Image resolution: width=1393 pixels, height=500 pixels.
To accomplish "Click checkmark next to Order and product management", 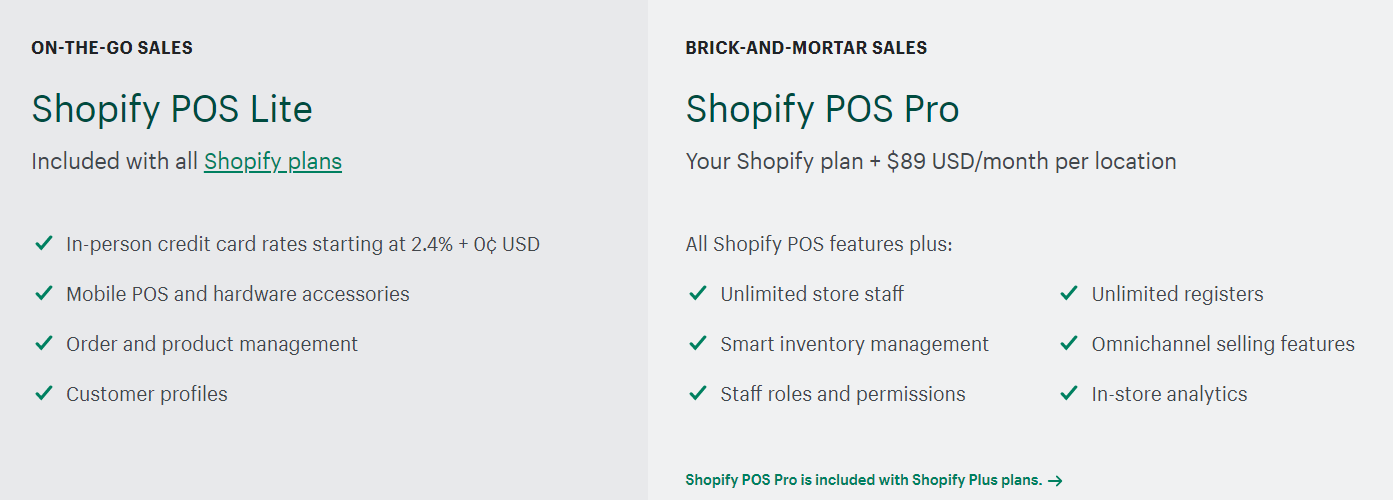I will pos(43,343).
